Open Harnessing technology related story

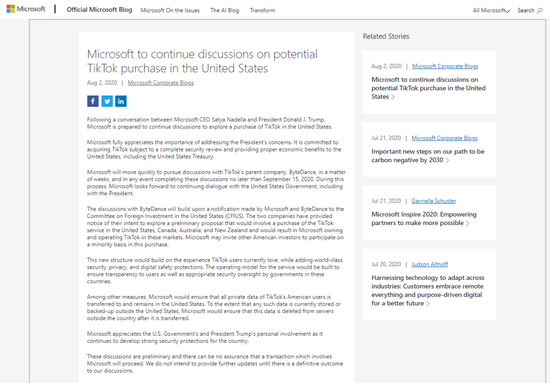point(428,290)
